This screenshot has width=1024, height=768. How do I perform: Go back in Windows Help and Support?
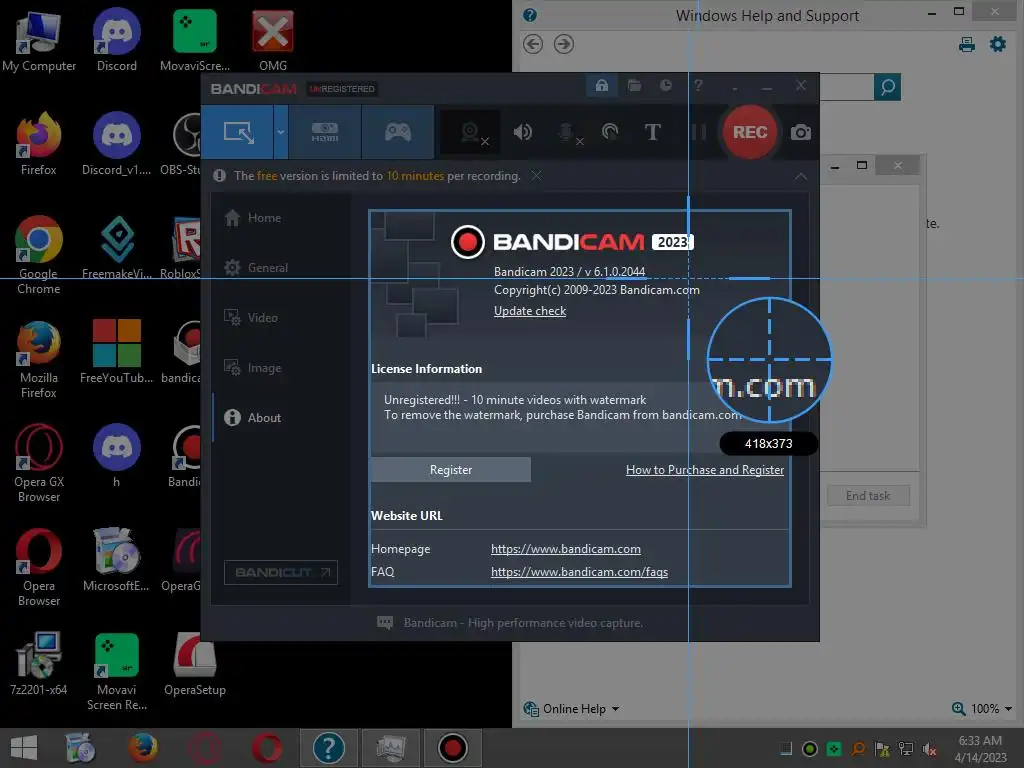click(x=533, y=44)
